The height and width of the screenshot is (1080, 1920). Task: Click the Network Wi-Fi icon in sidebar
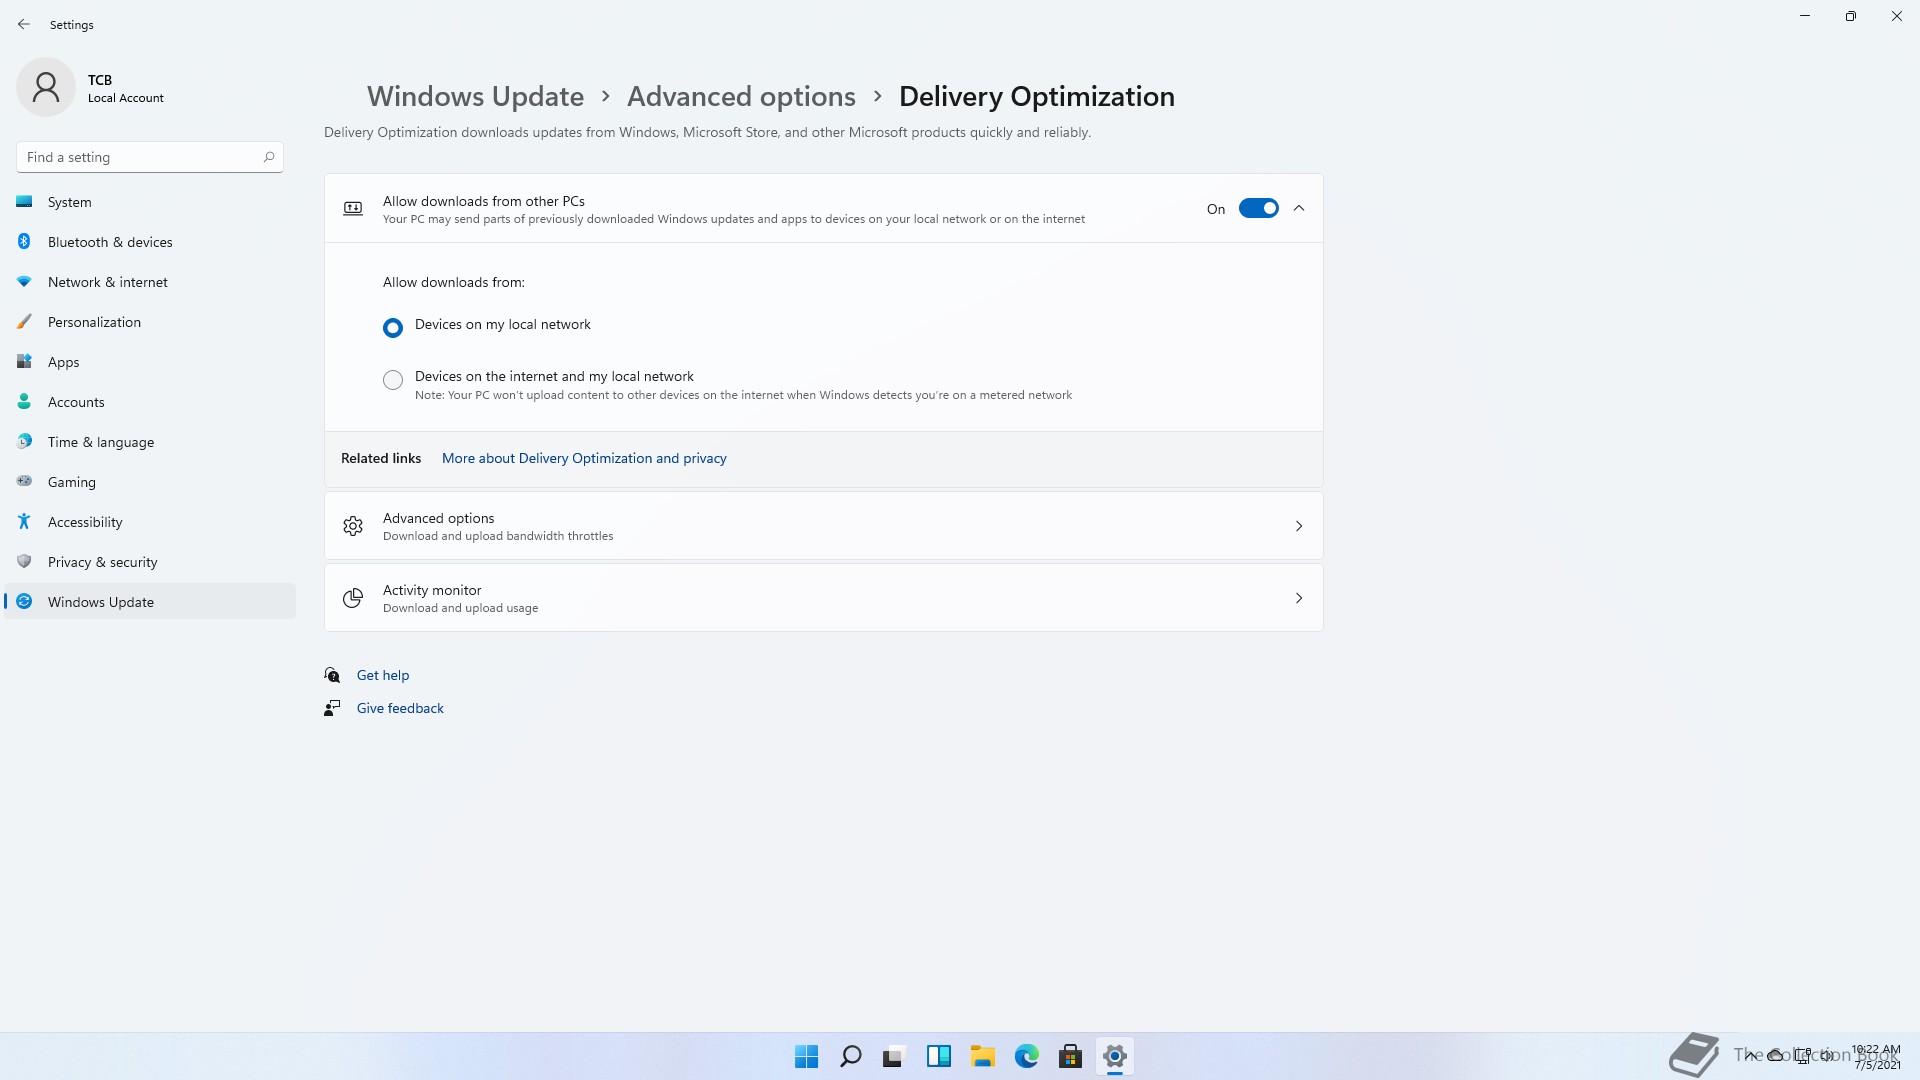point(24,282)
